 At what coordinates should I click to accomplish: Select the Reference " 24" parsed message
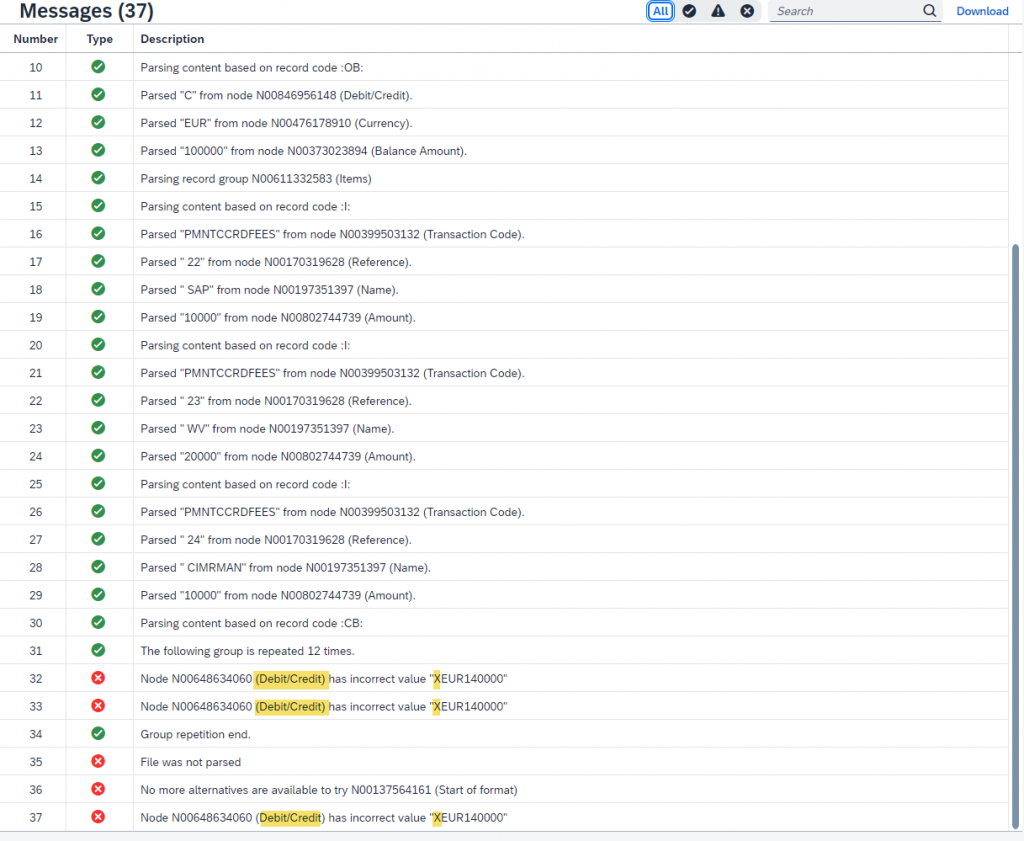[x=276, y=540]
